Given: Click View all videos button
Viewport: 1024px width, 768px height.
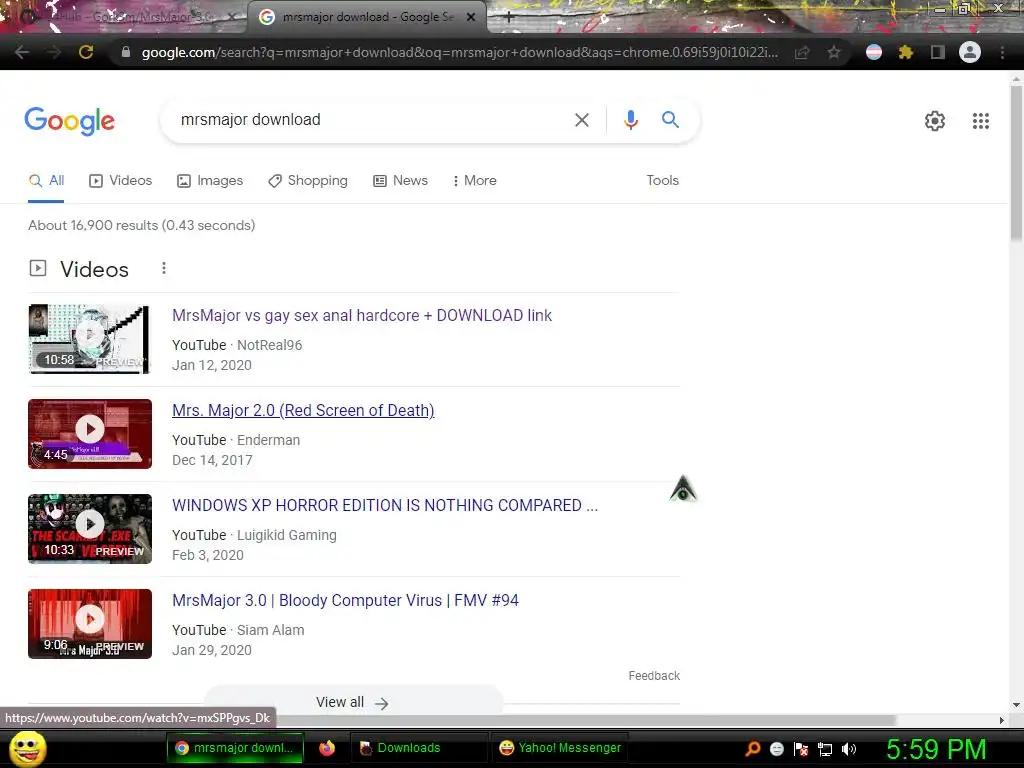Looking at the screenshot, I should pyautogui.click(x=353, y=701).
